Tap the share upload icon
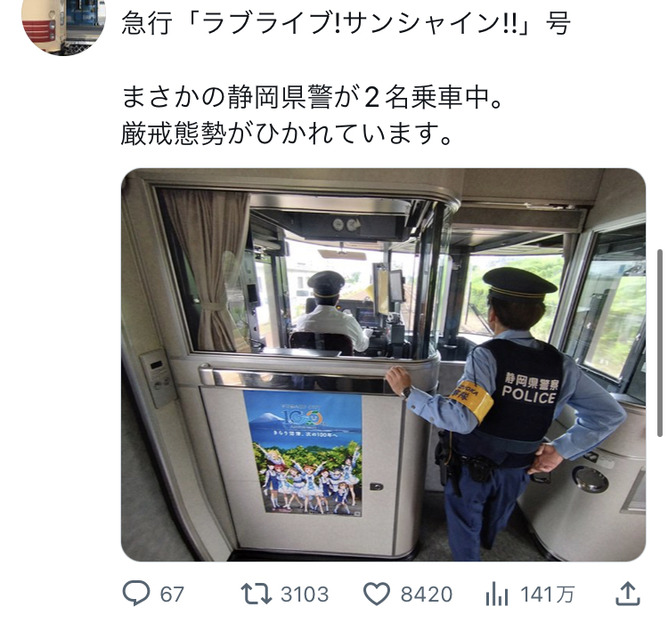 coord(628,594)
